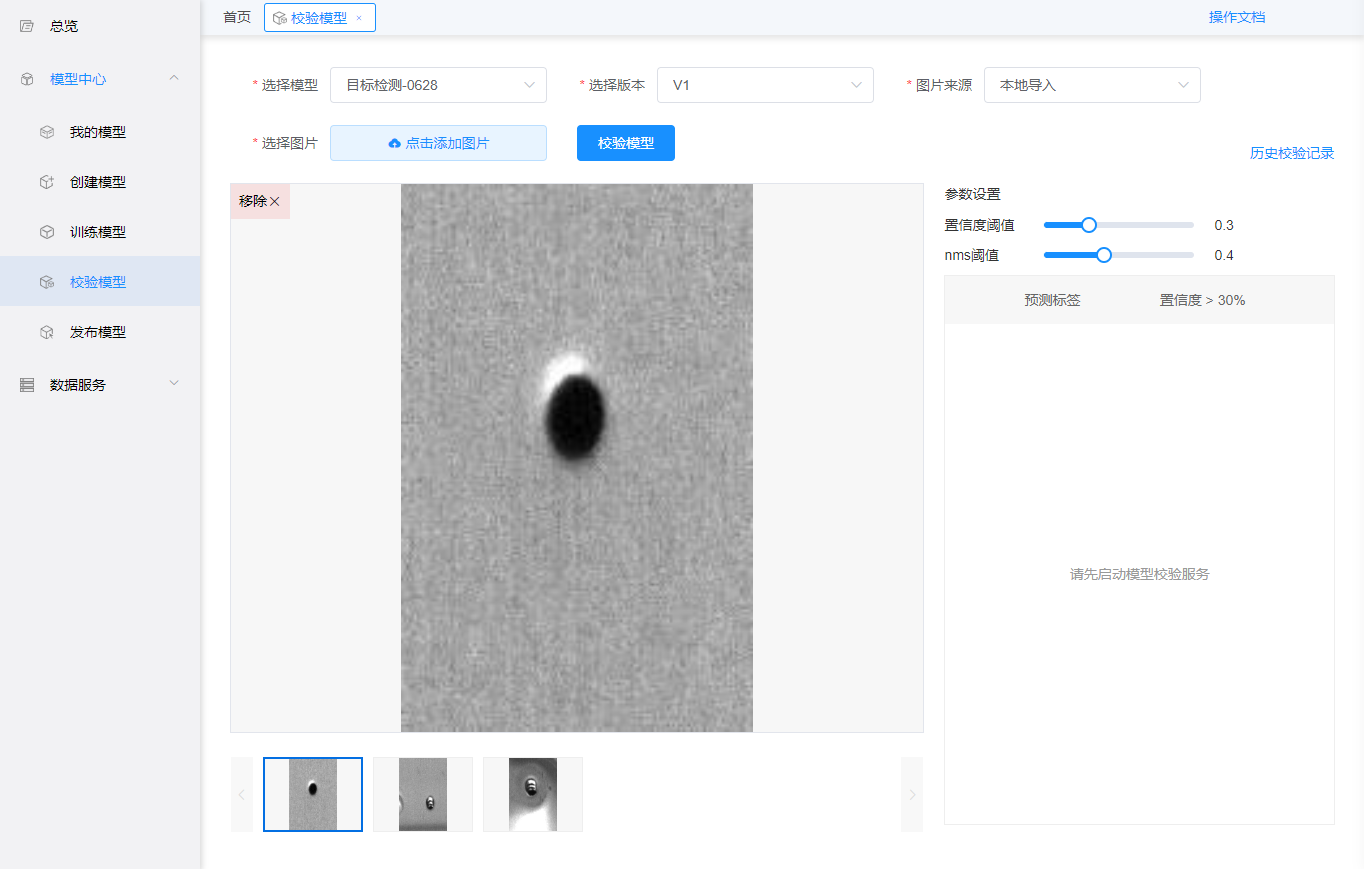This screenshot has width=1364, height=869.
Task: Click the 参数设置 heading
Action: tap(973, 194)
